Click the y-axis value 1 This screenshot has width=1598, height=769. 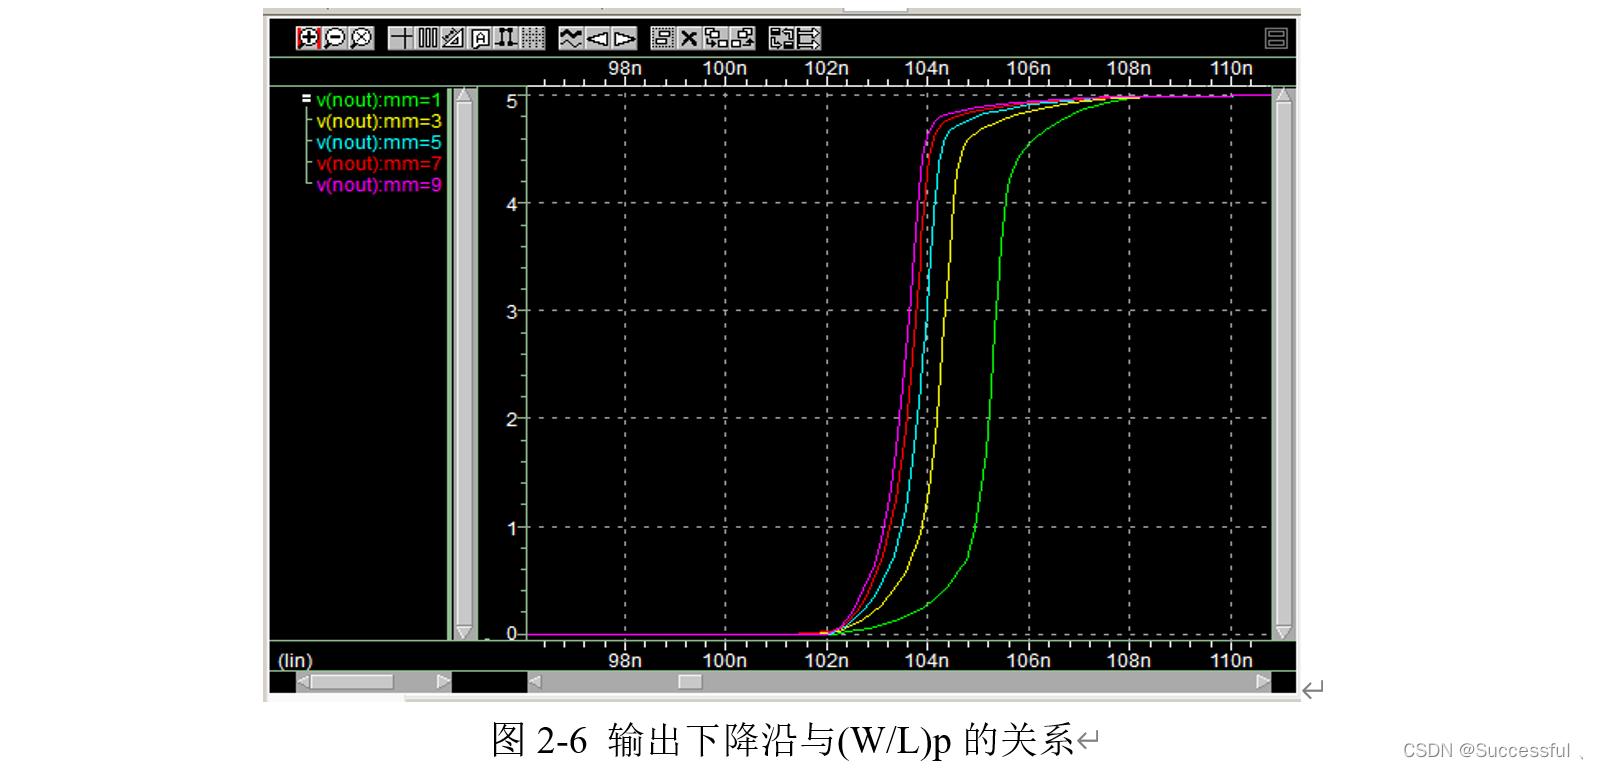tap(512, 528)
